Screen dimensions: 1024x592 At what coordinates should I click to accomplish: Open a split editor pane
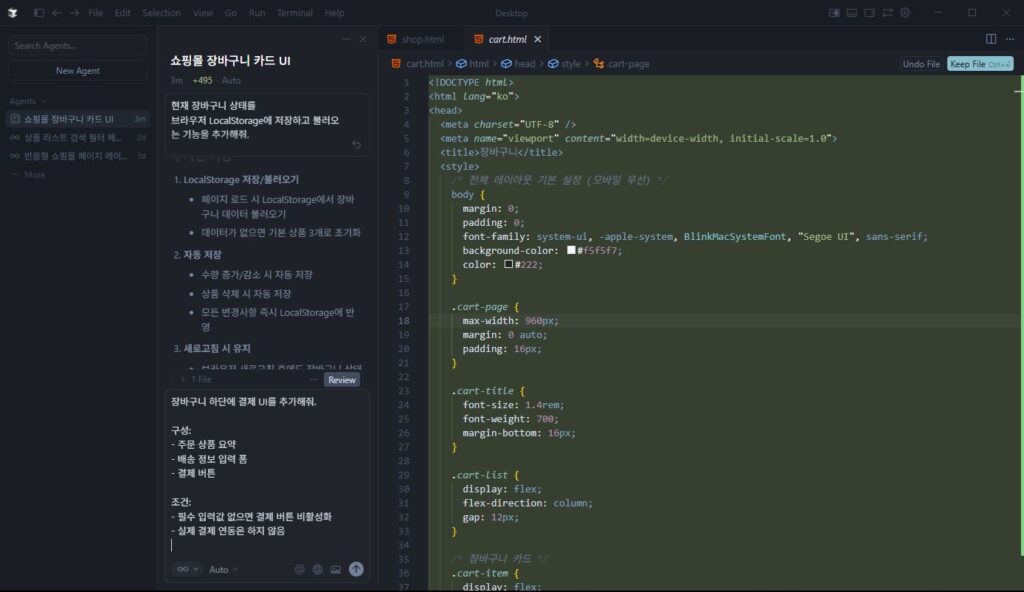pos(991,39)
